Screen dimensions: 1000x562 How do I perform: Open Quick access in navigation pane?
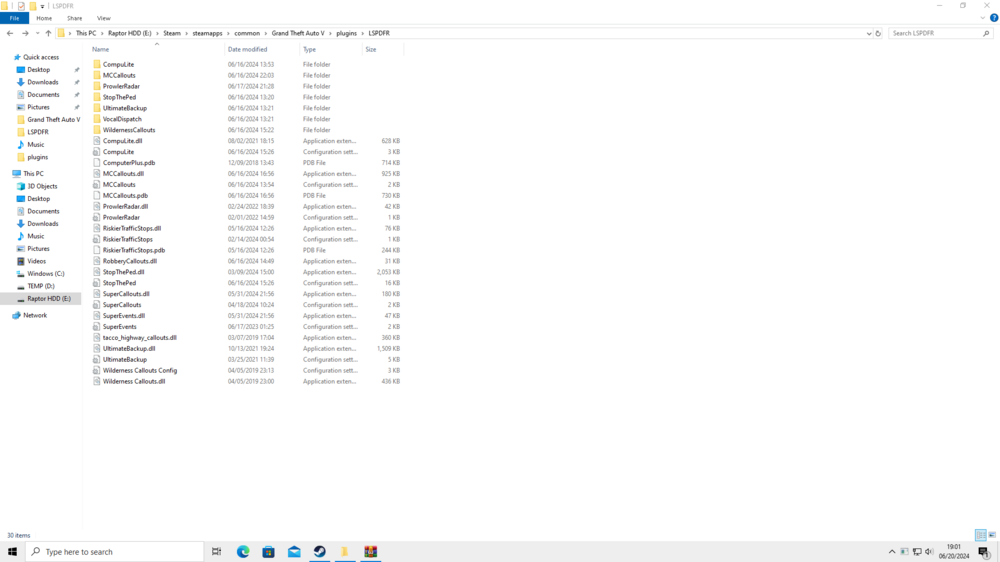41,57
